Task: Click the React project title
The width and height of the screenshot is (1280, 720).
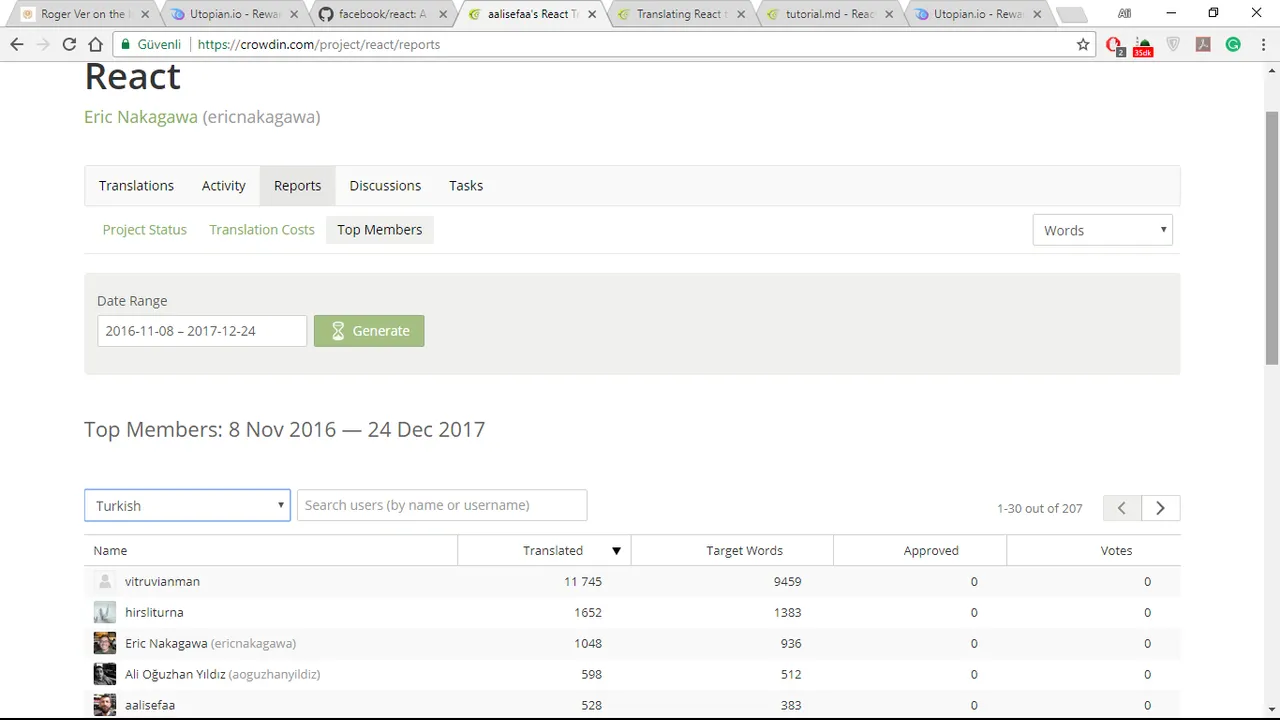Action: pyautogui.click(x=132, y=77)
